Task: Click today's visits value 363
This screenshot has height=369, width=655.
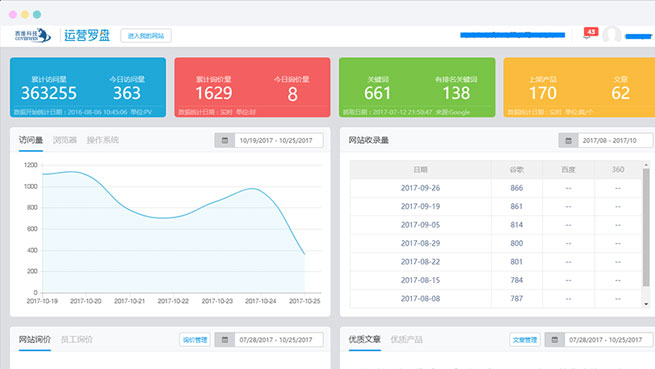Action: pos(127,93)
